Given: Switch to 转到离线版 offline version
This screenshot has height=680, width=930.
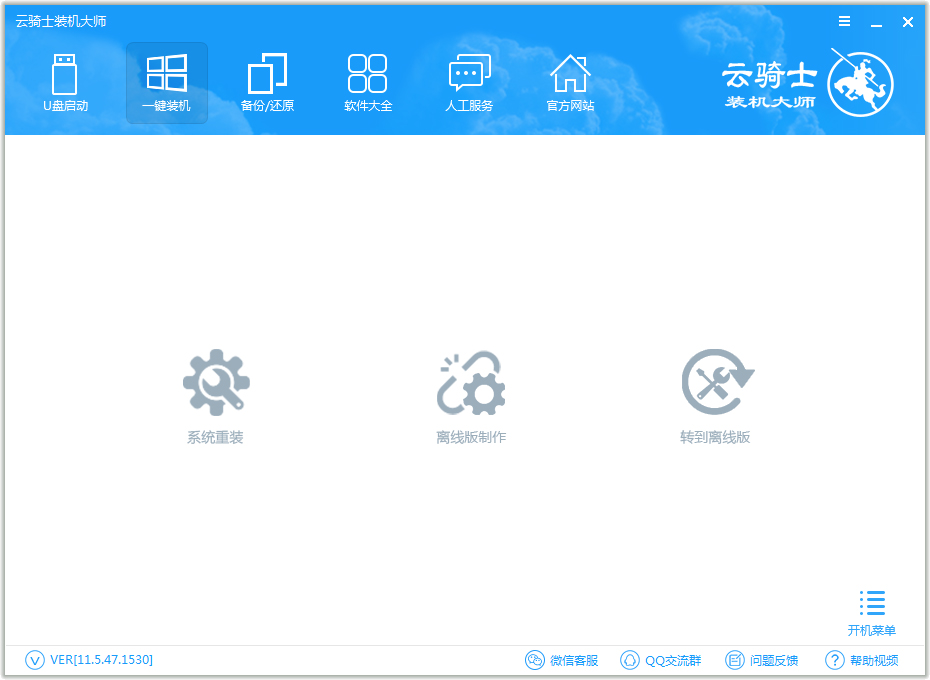Looking at the screenshot, I should 716,396.
